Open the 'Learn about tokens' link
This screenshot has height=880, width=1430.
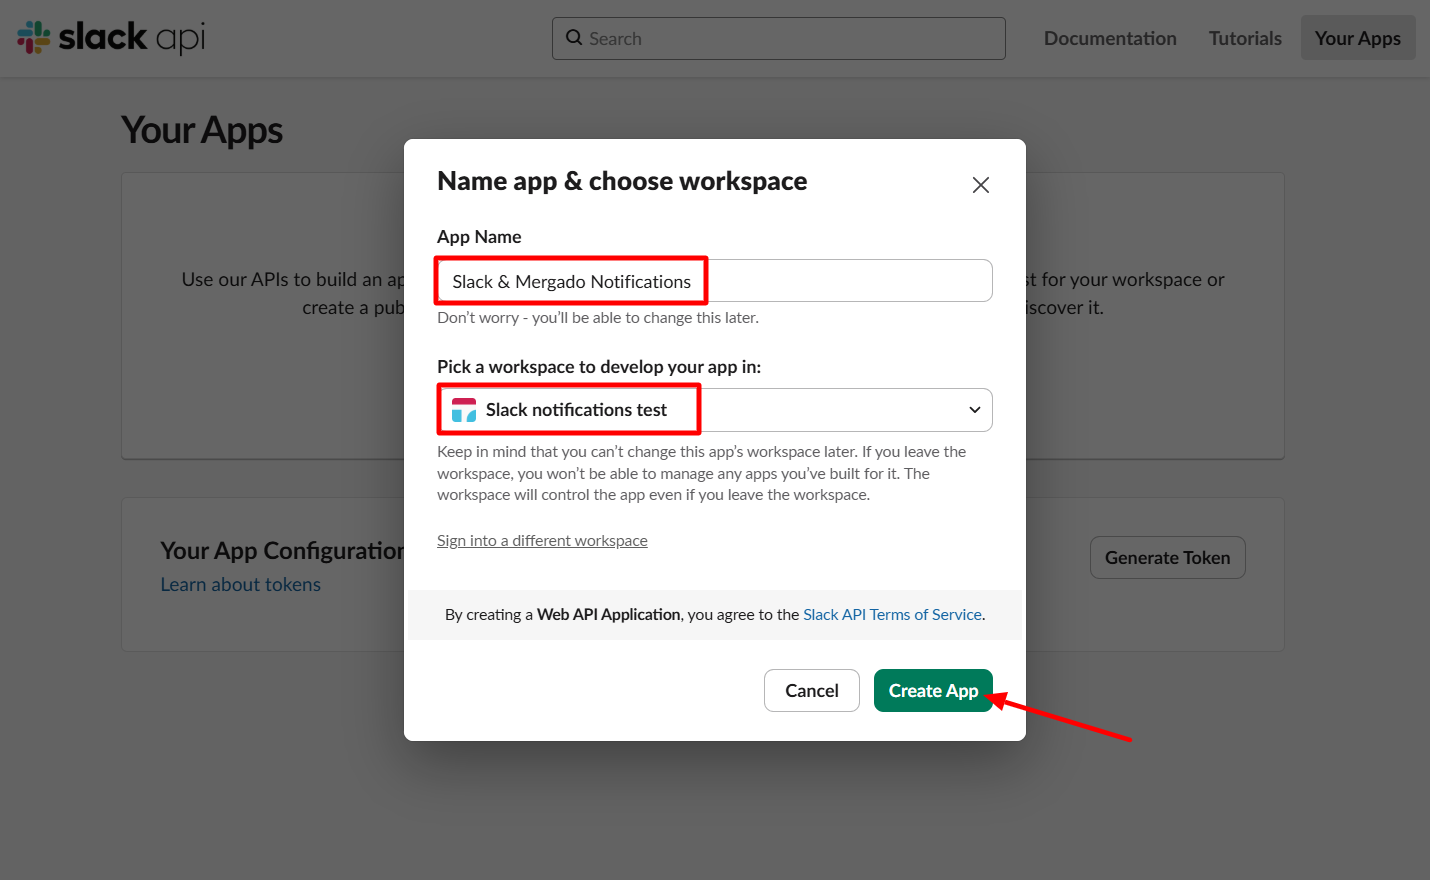tap(241, 585)
